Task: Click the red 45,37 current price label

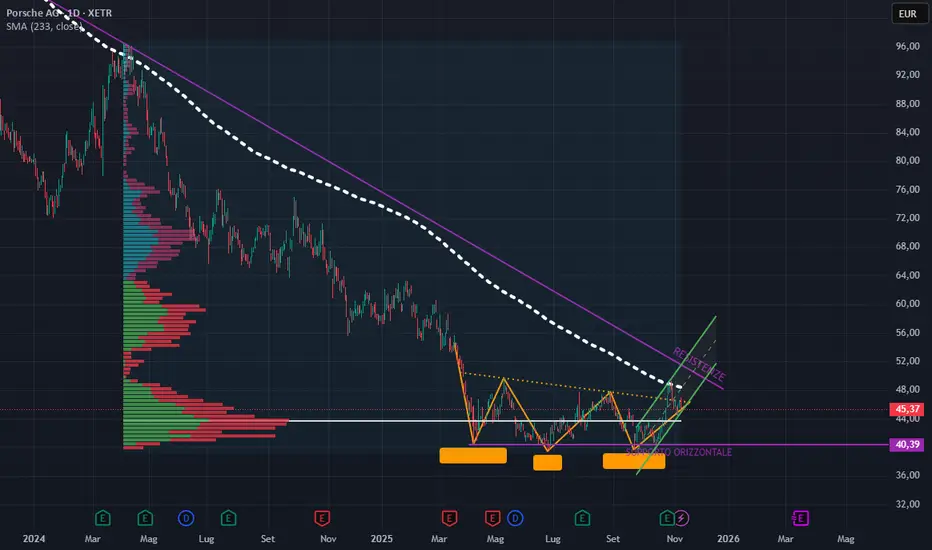Action: [907, 409]
